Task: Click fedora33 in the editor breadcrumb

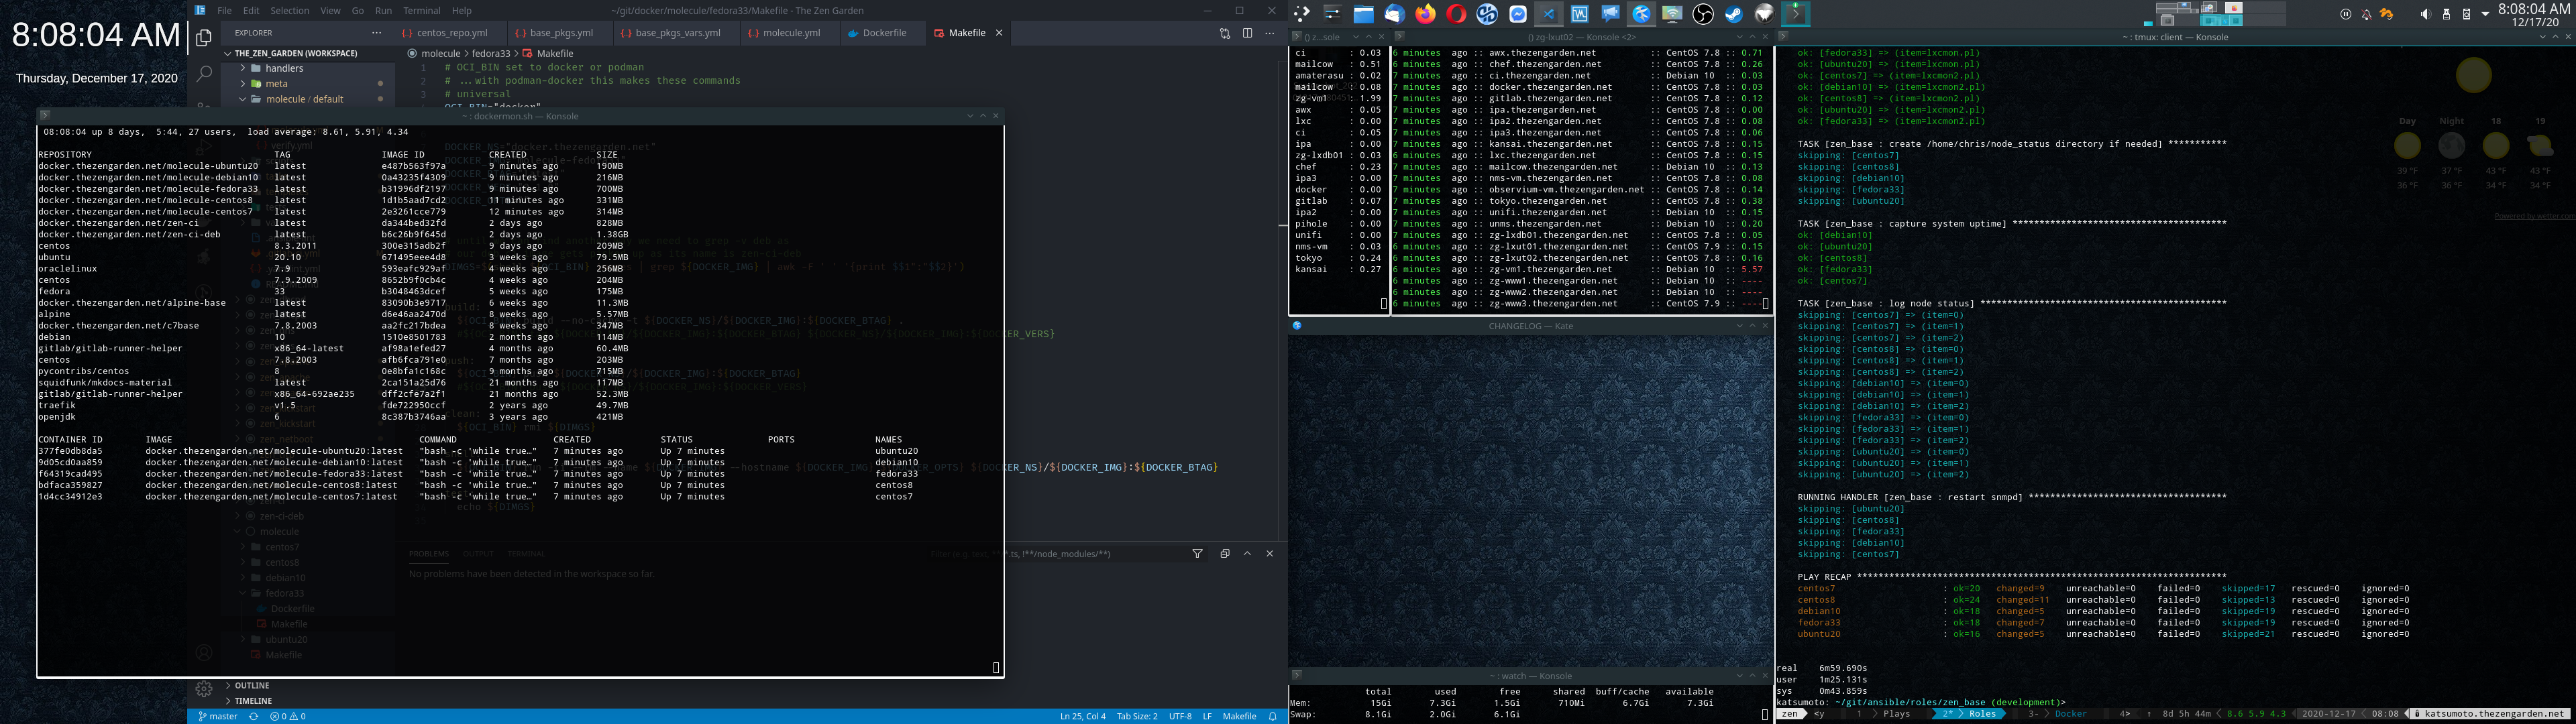Action: 491,53
